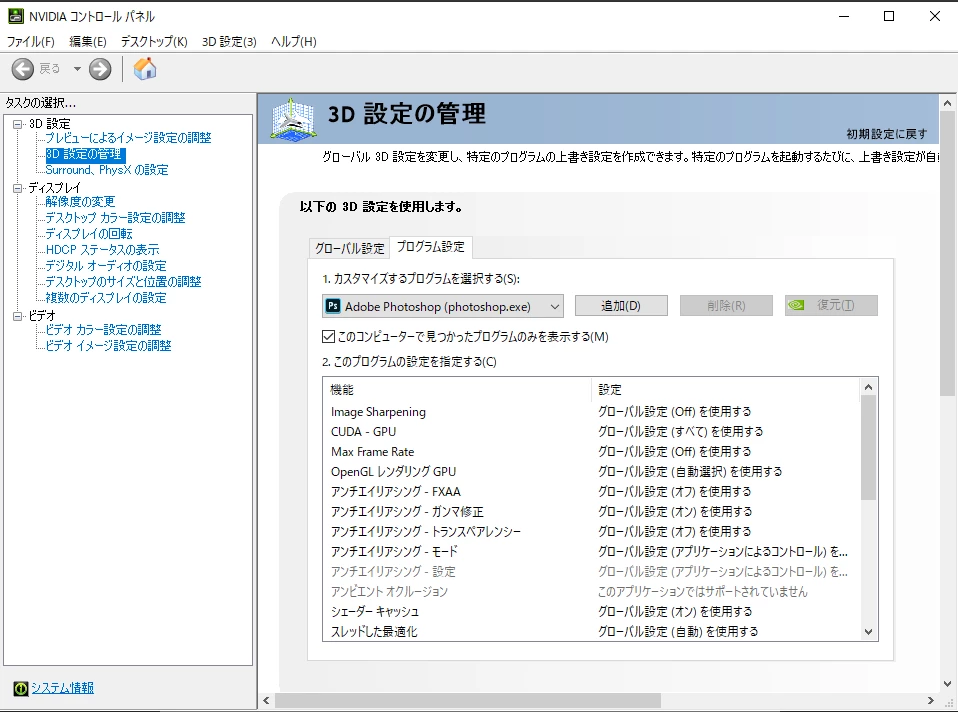This screenshot has height=712, width=958.
Task: Select the CUDA - GPU setting row
Action: pyautogui.click(x=591, y=431)
